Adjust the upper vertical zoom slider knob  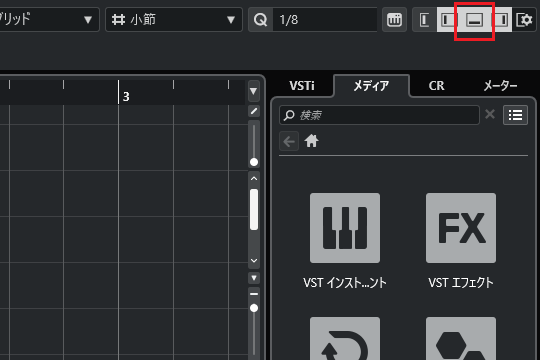click(x=254, y=162)
